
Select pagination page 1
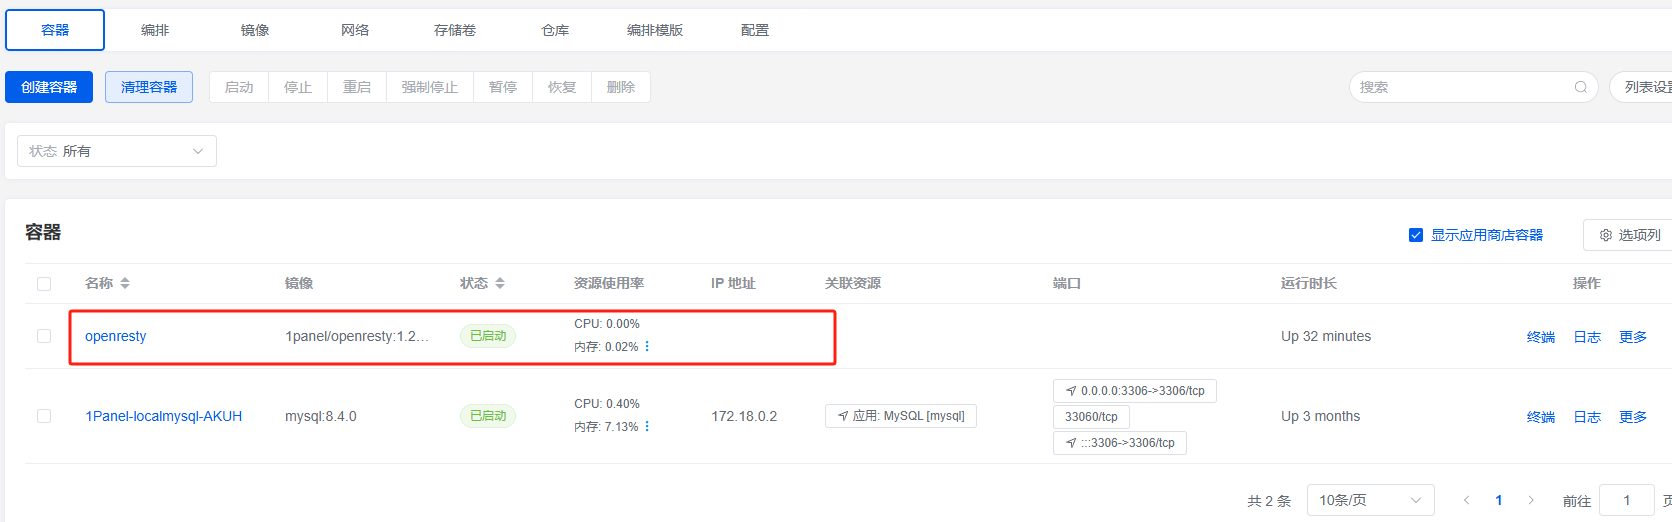(1499, 500)
